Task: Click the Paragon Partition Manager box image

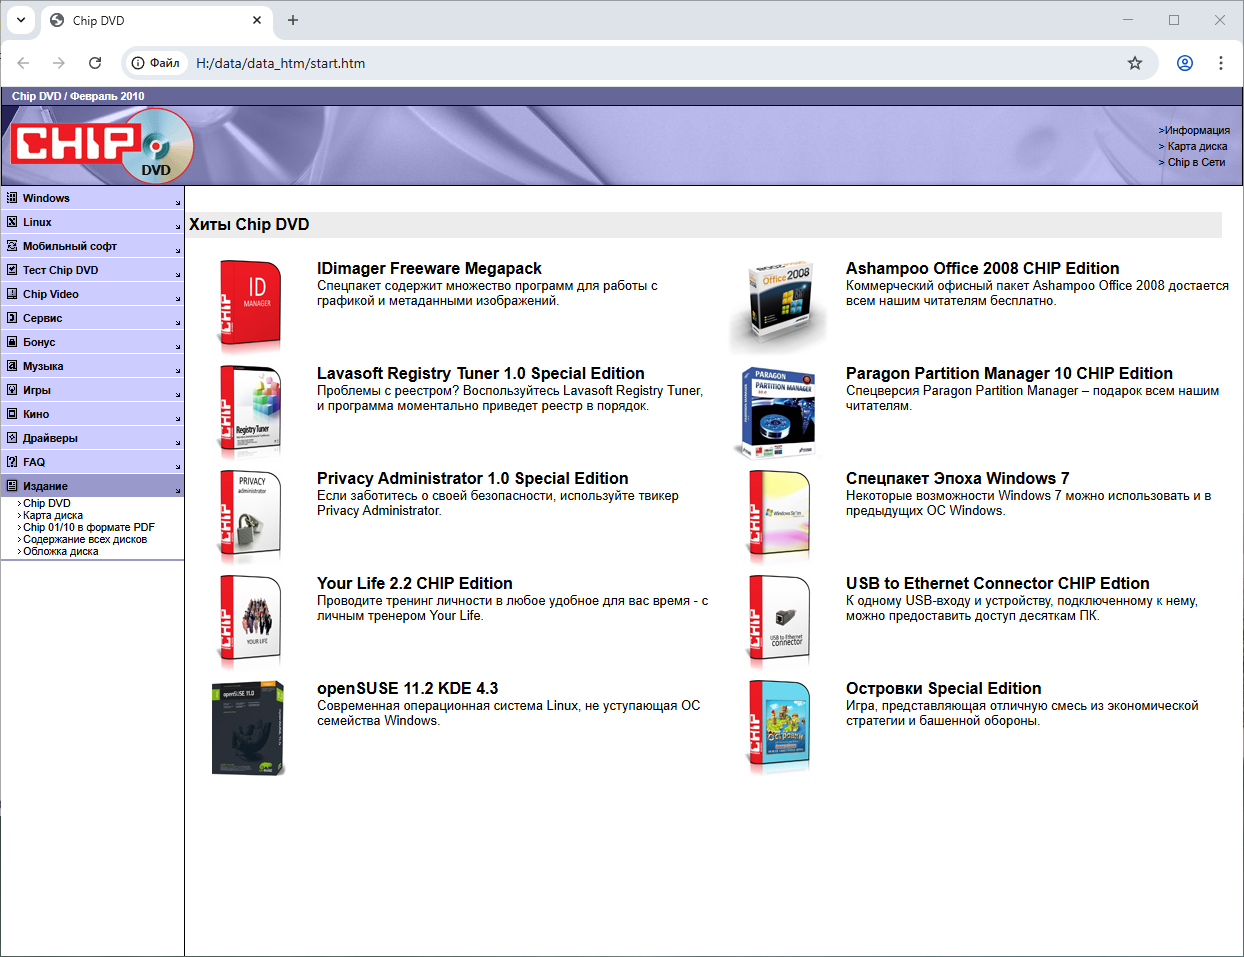Action: [778, 411]
